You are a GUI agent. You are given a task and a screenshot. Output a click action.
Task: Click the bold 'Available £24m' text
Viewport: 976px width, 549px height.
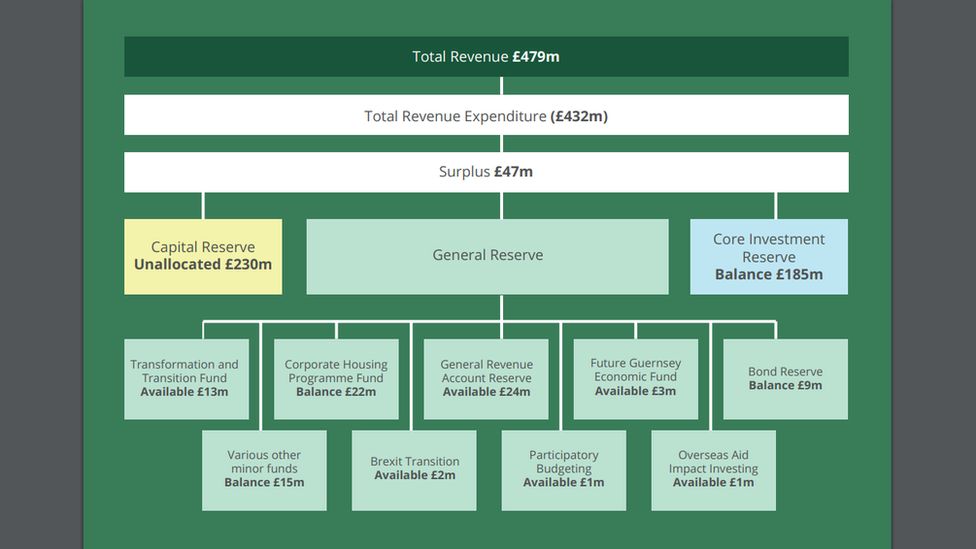click(x=486, y=392)
